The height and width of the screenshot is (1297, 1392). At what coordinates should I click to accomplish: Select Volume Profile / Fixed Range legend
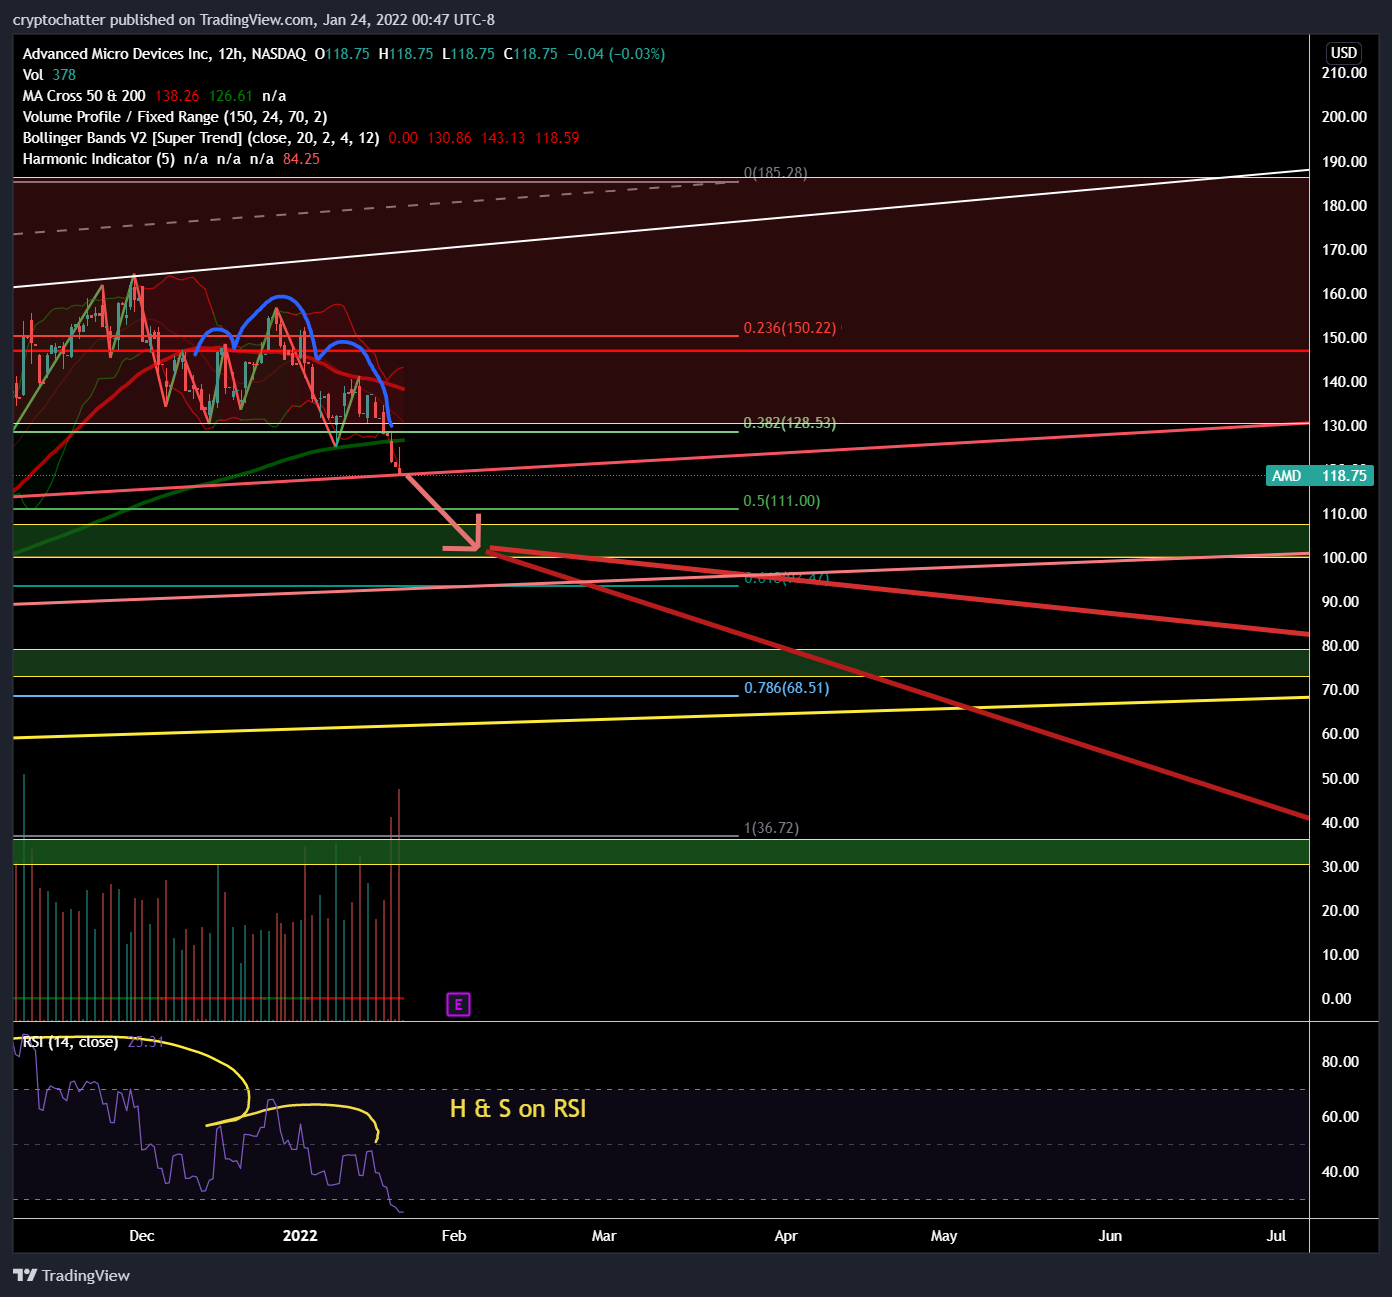click(175, 117)
